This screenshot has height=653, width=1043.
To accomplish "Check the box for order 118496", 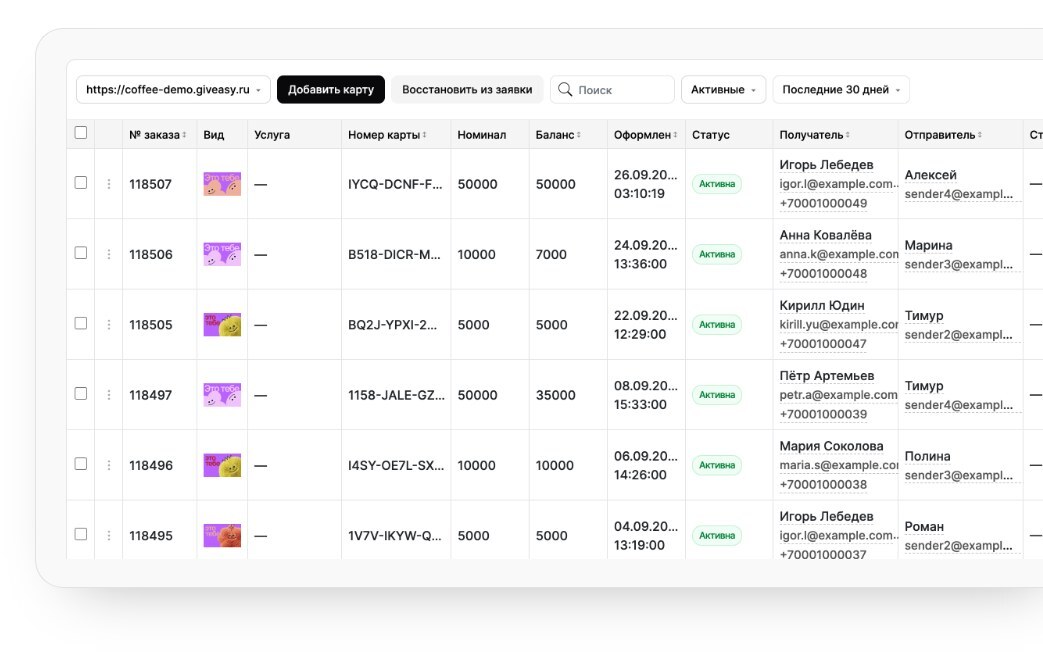I will [x=80, y=463].
